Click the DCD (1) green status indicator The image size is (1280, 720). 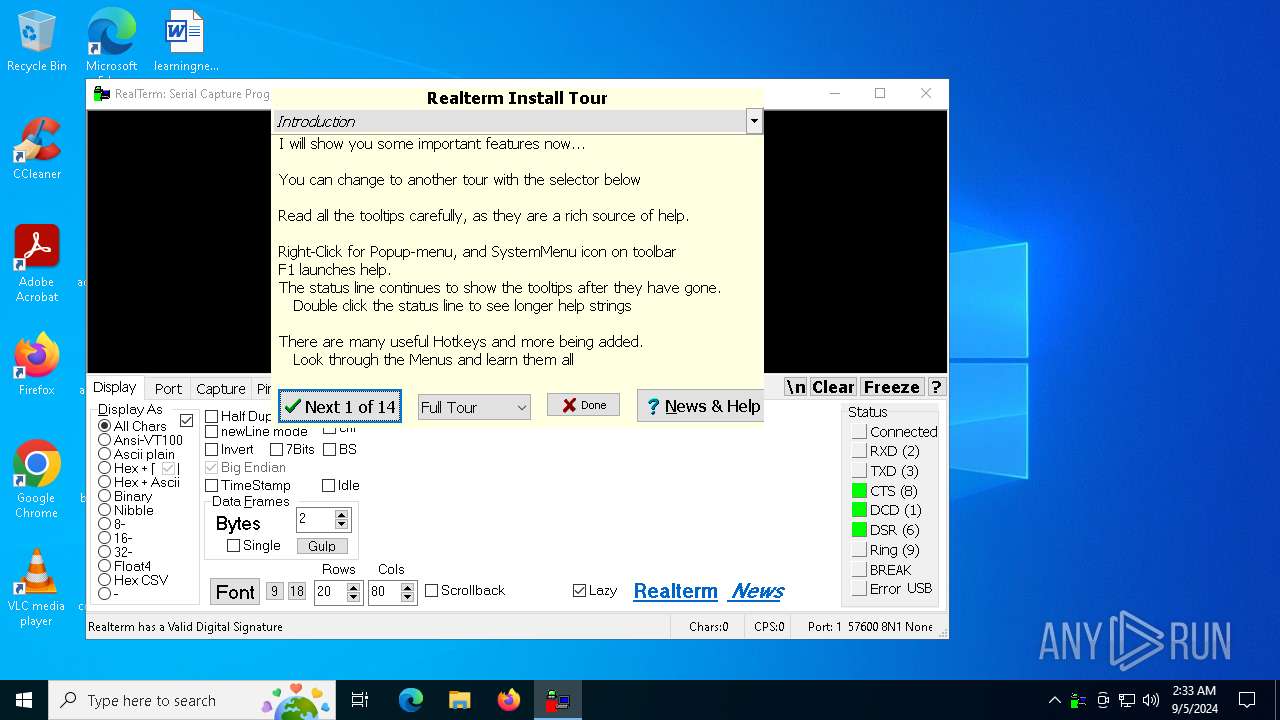coord(859,510)
